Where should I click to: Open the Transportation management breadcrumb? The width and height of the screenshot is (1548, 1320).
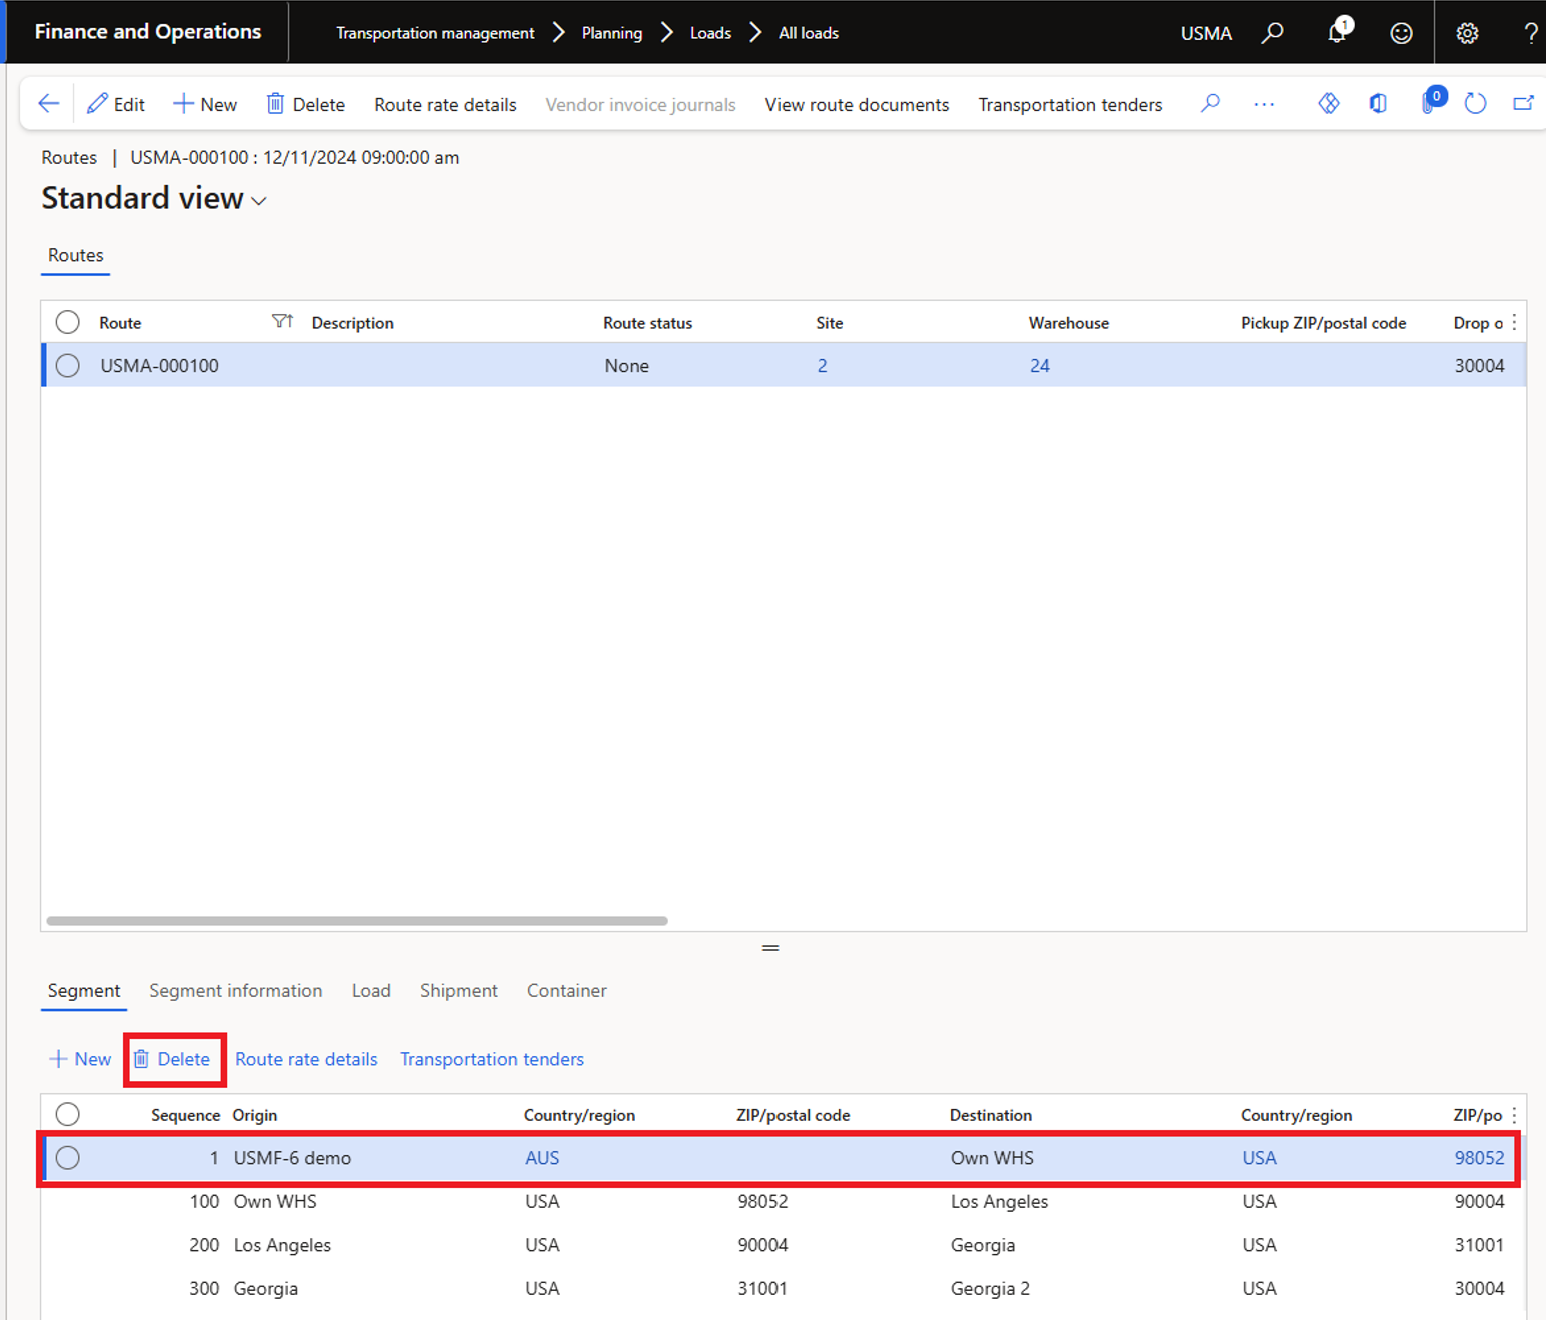click(435, 33)
